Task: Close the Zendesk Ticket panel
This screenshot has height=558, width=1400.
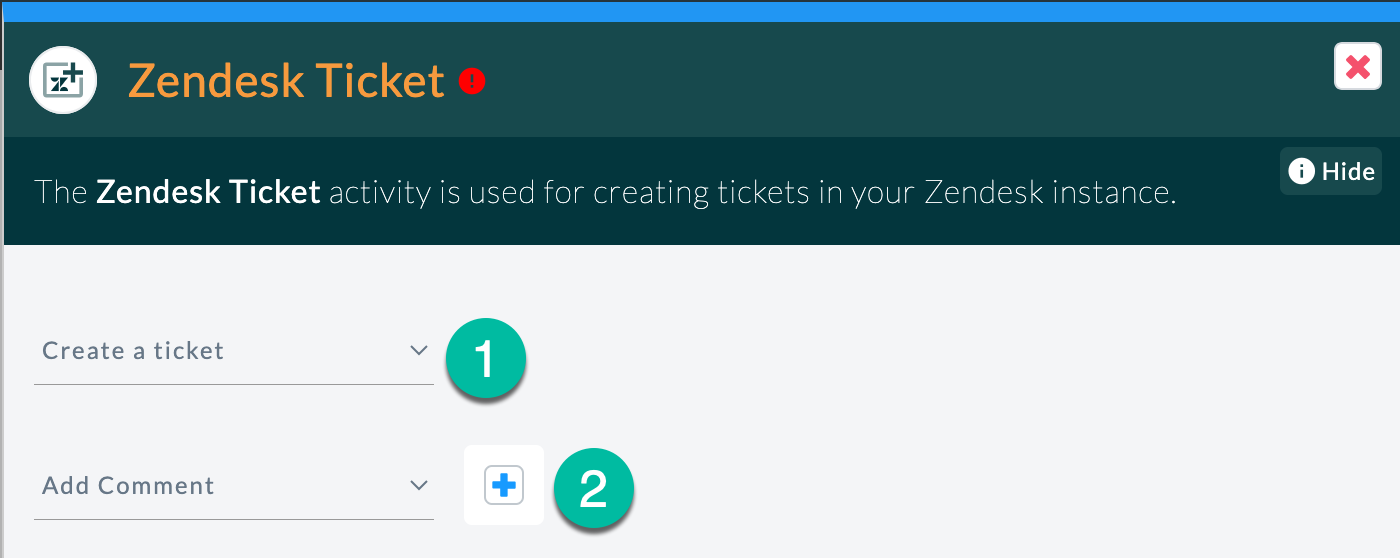Action: (1357, 67)
